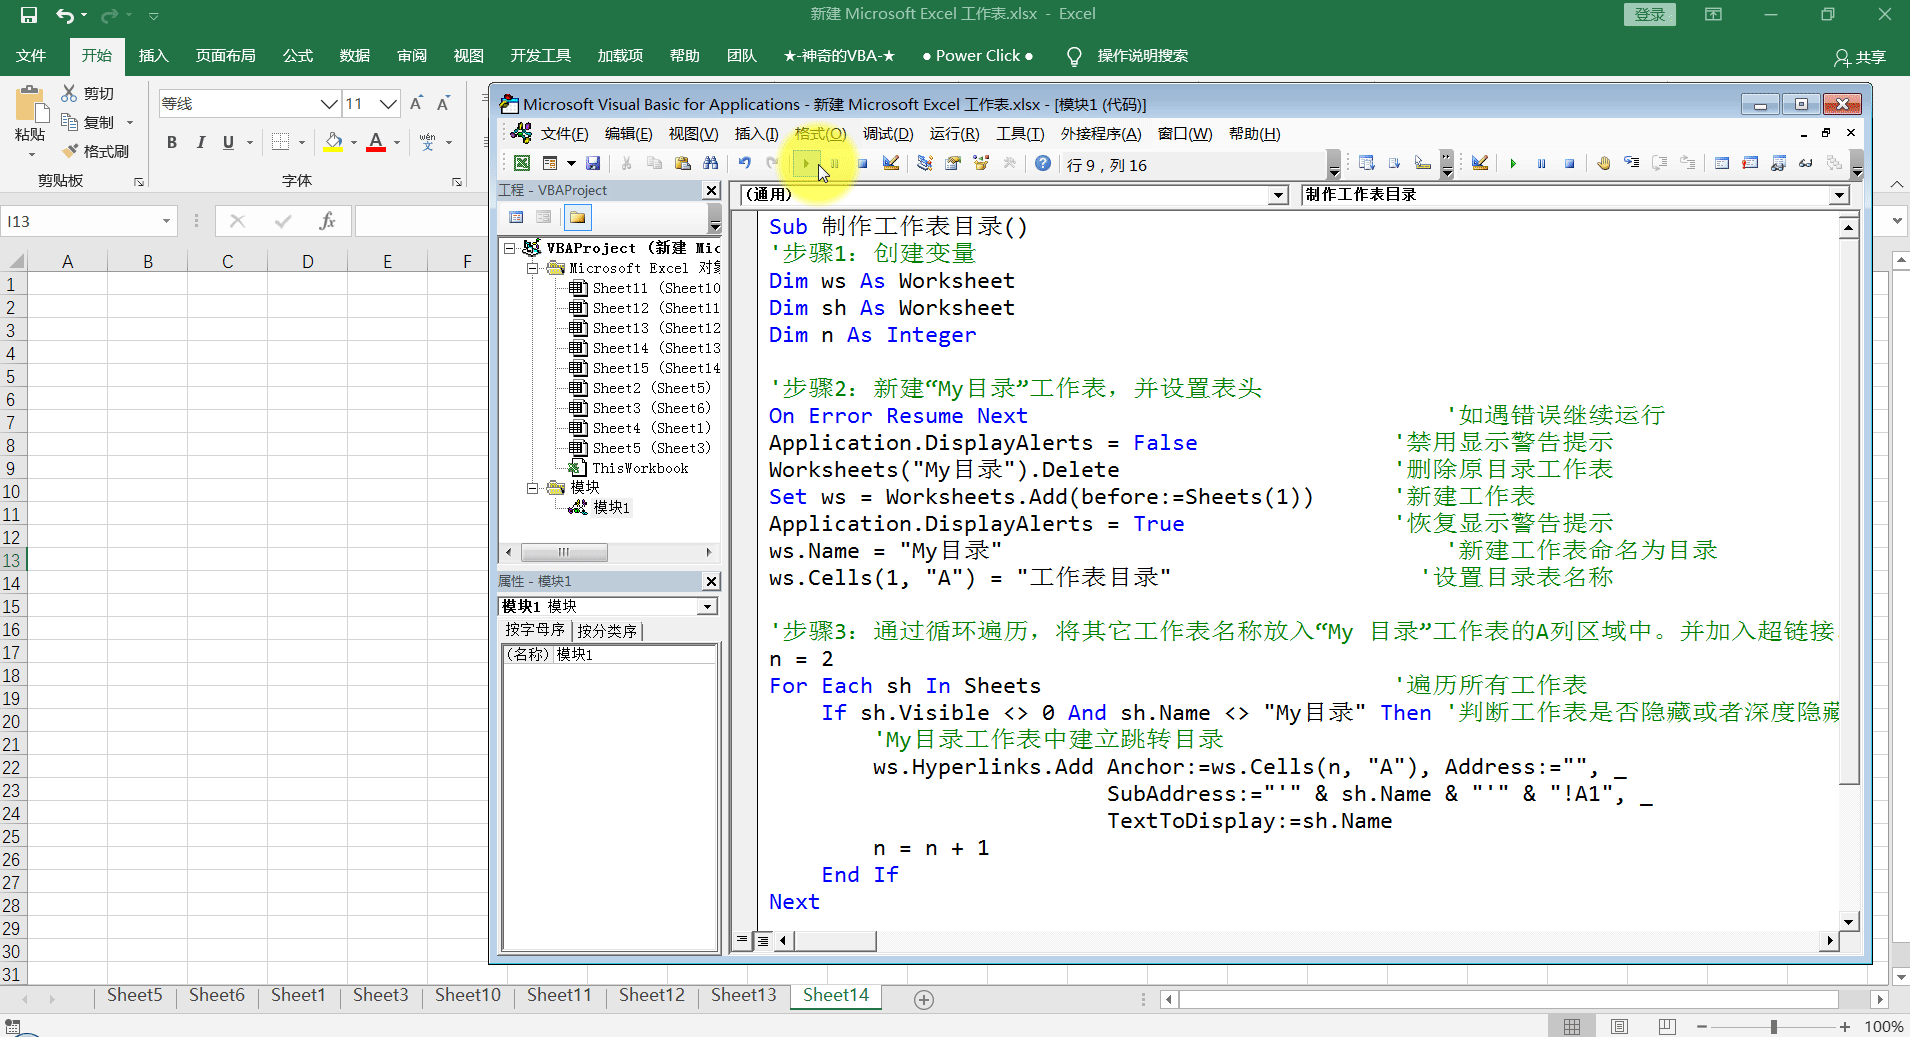Open the 运行(R) menu in VBA editor
The width and height of the screenshot is (1910, 1037).
(x=954, y=134)
